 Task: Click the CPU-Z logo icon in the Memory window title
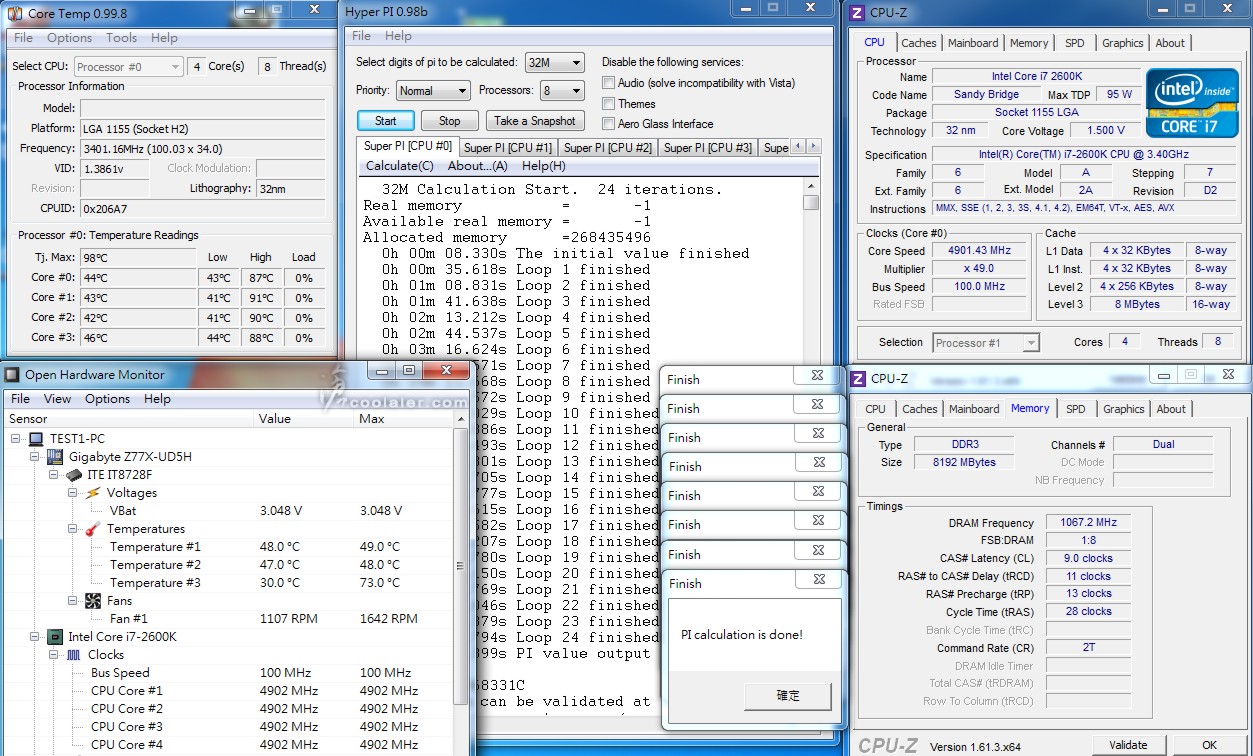[x=858, y=379]
